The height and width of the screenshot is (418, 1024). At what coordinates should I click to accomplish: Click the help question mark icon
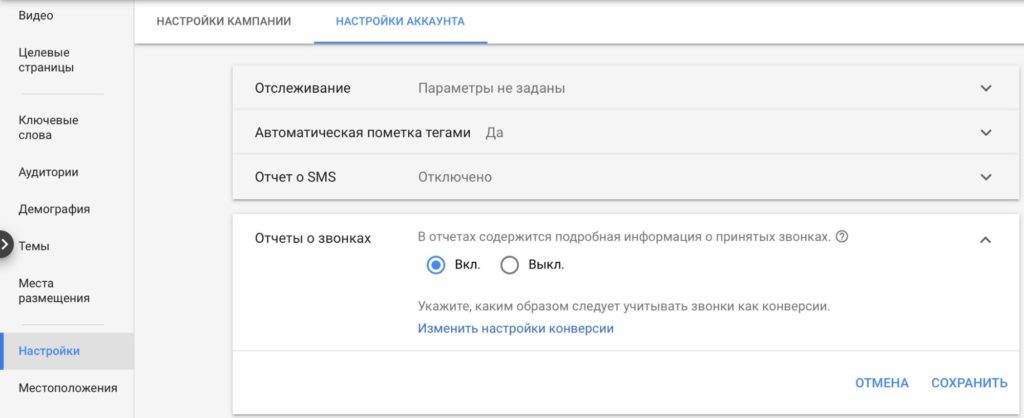(x=842, y=237)
